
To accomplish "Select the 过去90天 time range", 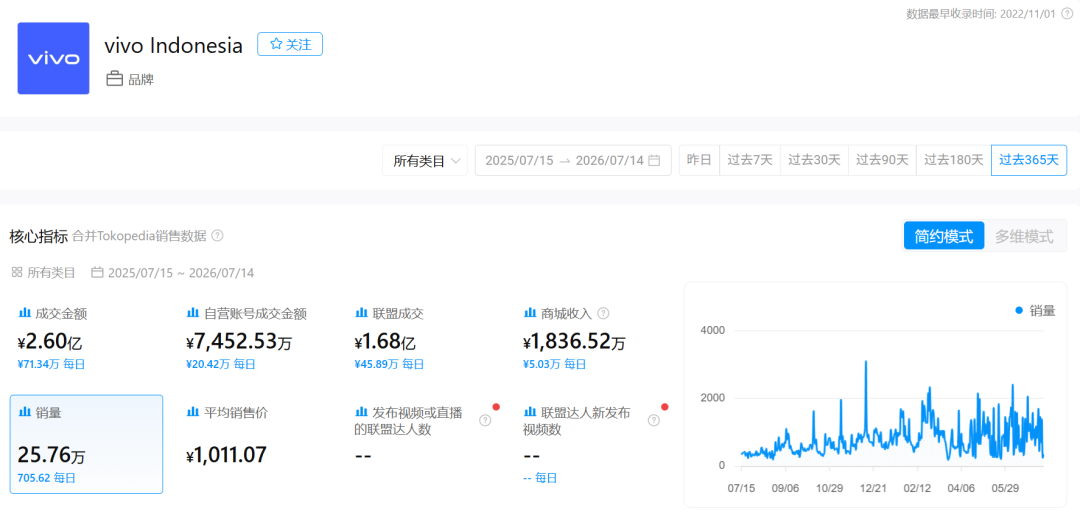I will (x=882, y=160).
